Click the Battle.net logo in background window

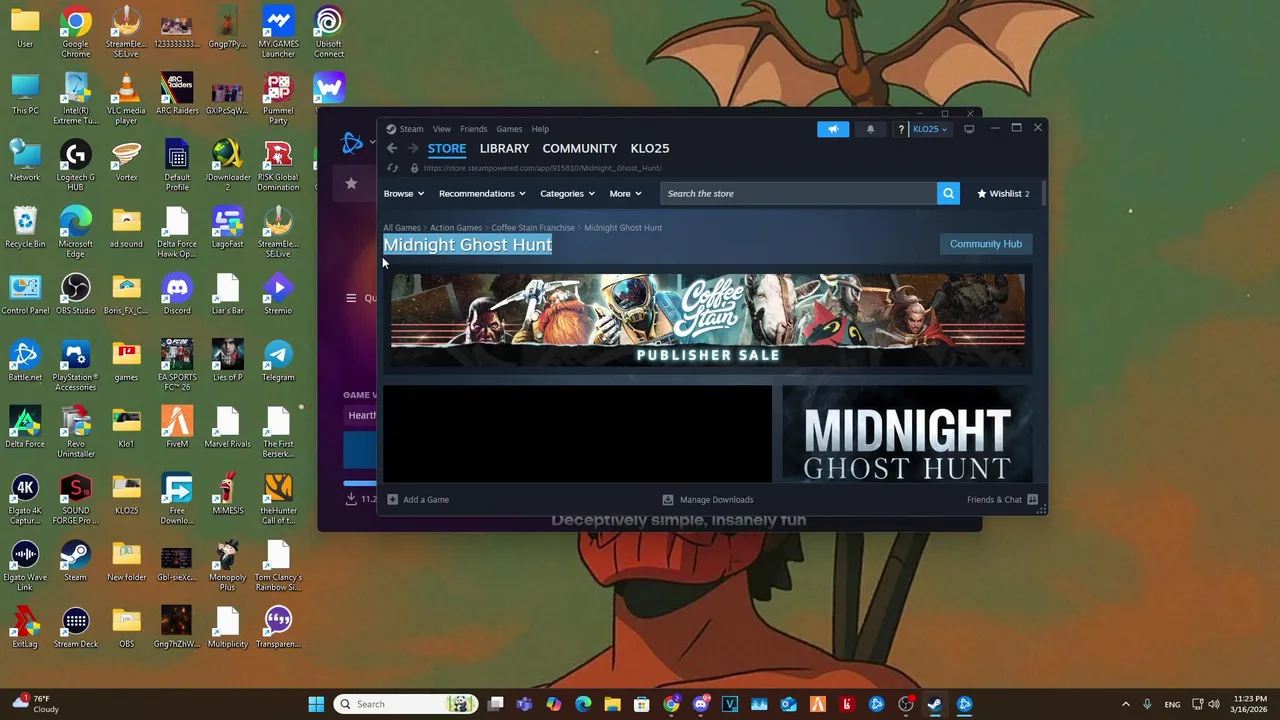[x=352, y=144]
